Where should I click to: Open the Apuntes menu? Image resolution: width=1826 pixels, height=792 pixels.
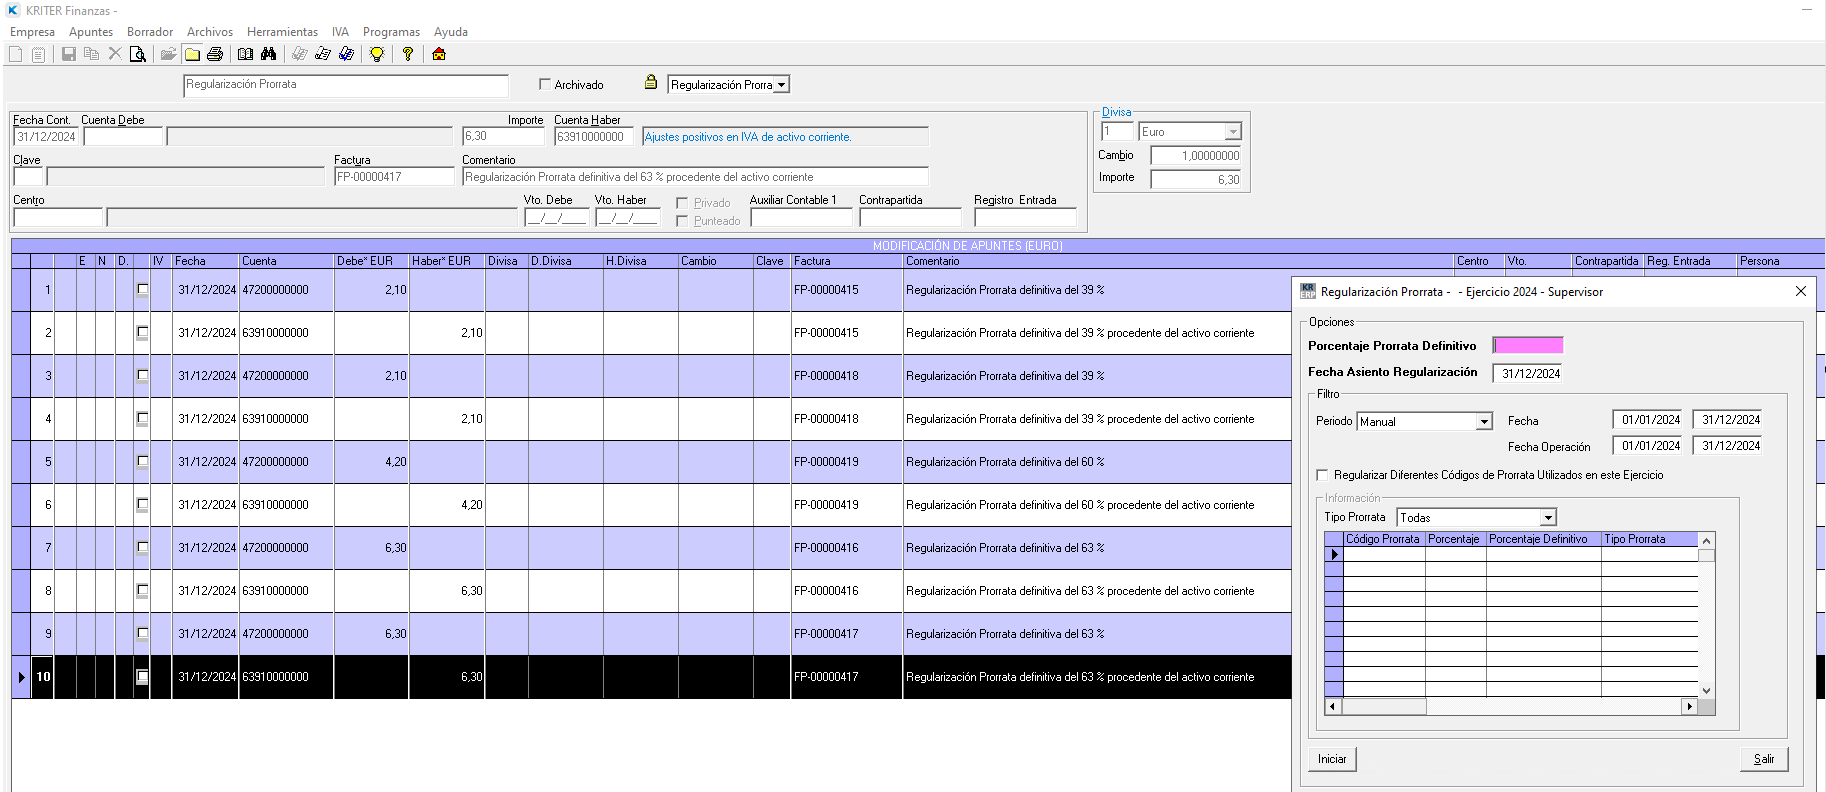[x=91, y=32]
